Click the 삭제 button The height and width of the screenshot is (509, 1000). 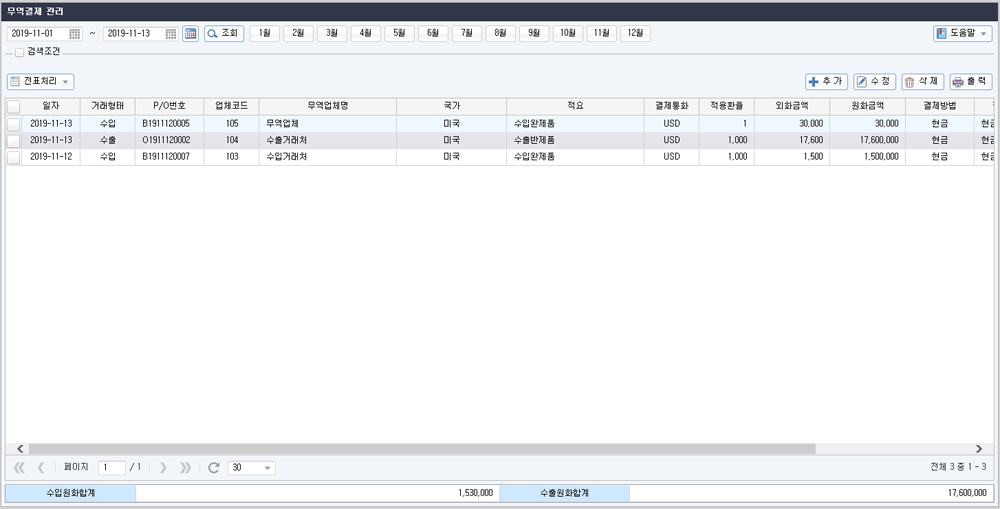pos(923,82)
